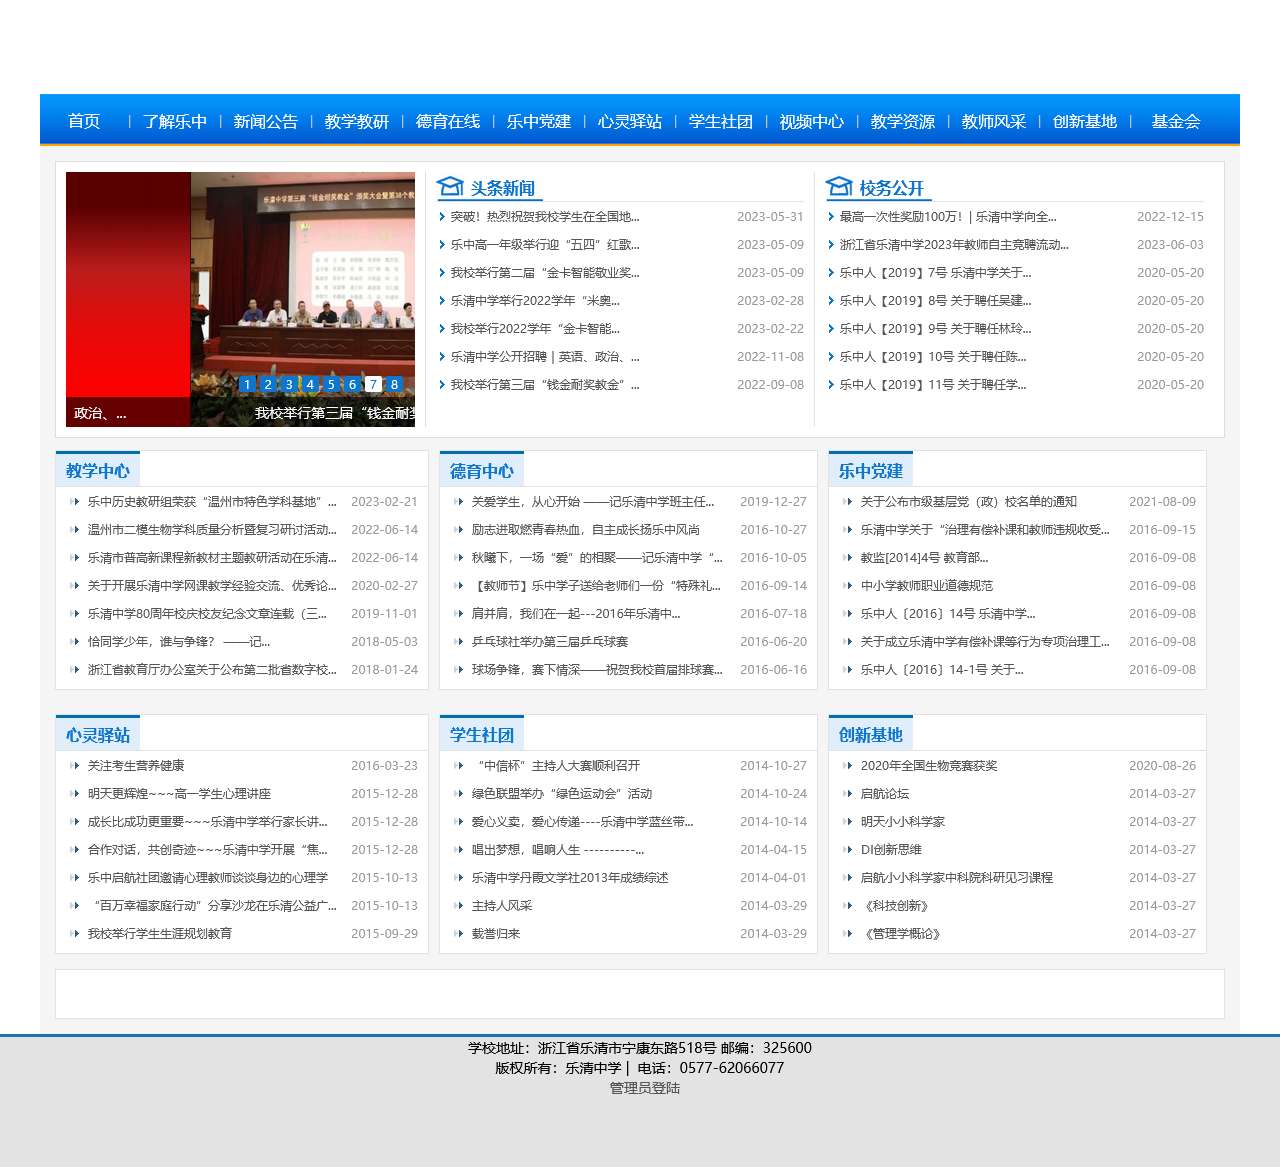1280x1167 pixels.
Task: Click the slideshow conference photo
Action: tap(302, 290)
